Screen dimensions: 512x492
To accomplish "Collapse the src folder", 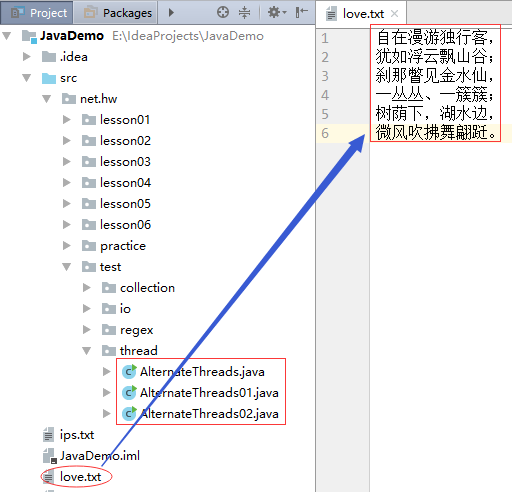I will [x=27, y=78].
